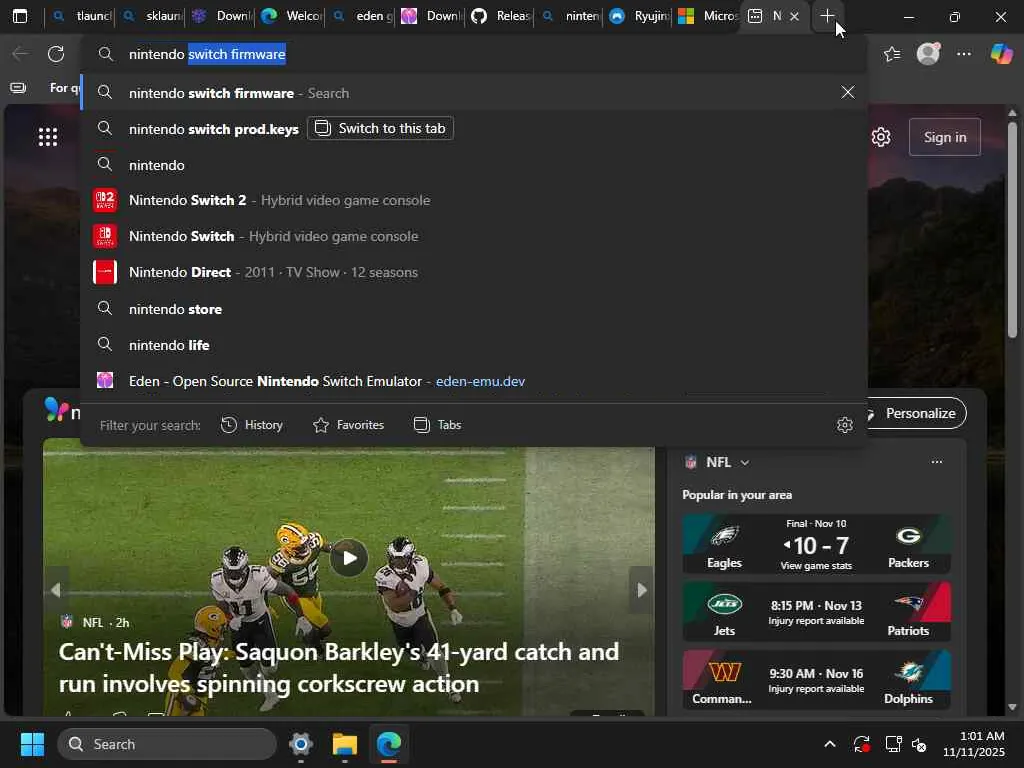Open the network display tray icon
1024x768 pixels.
click(x=893, y=744)
